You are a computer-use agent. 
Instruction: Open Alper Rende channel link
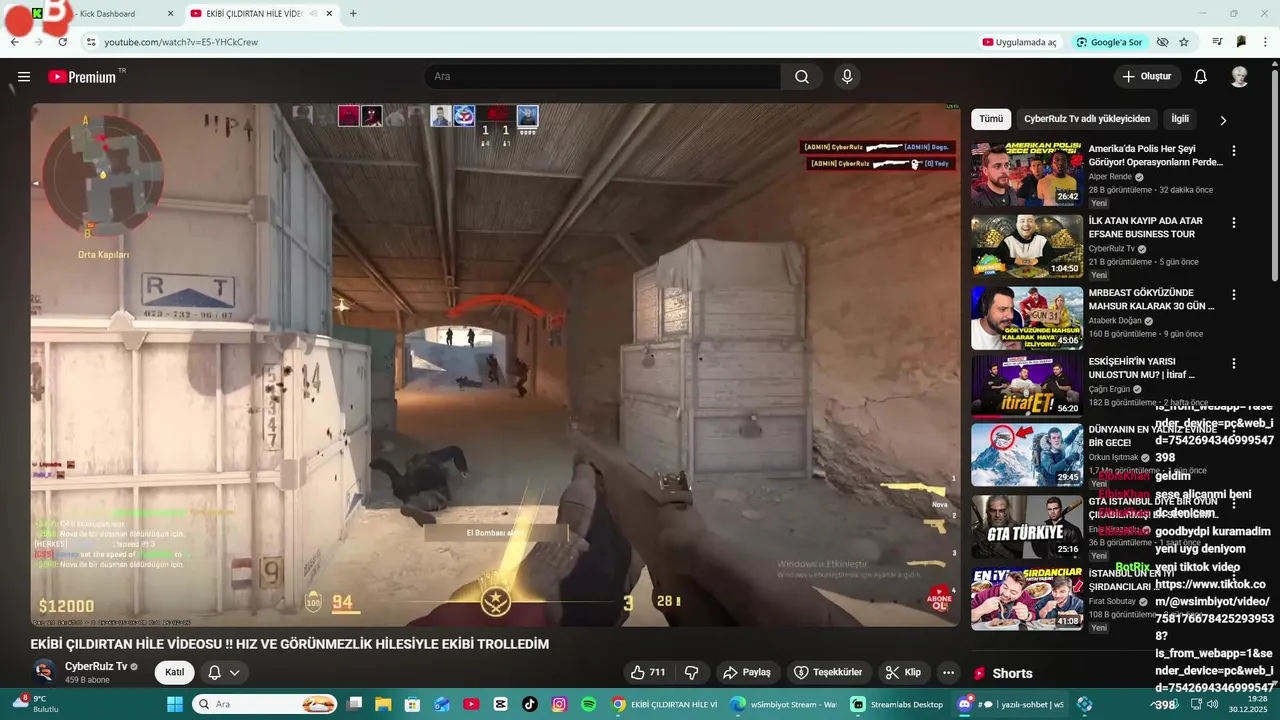1111,177
